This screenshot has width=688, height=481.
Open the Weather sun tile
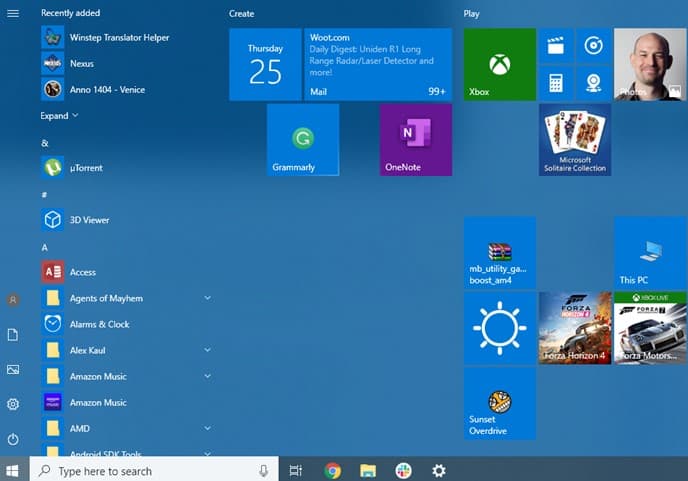point(500,328)
